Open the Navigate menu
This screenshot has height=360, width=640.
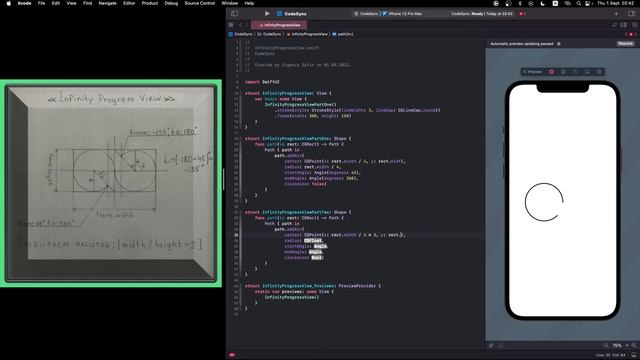107,3
